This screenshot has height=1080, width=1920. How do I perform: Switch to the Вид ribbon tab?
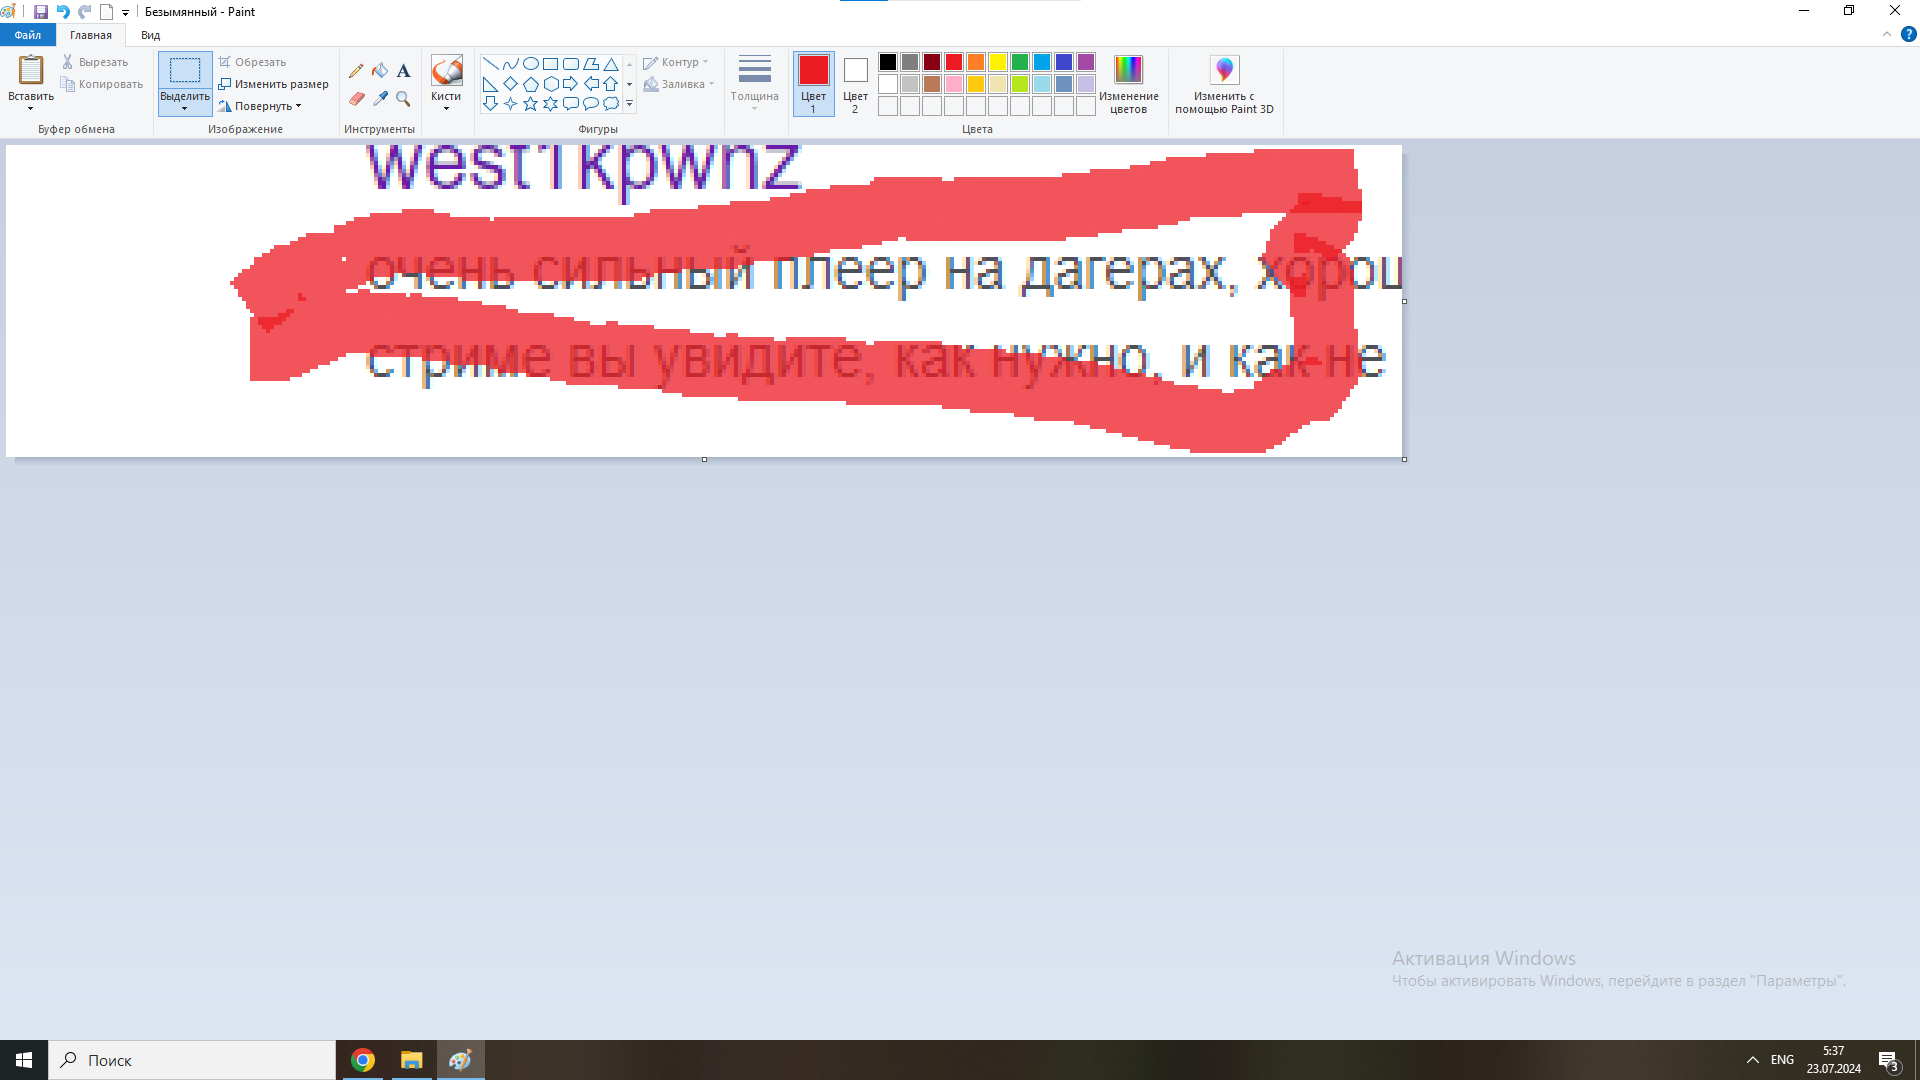tap(149, 34)
